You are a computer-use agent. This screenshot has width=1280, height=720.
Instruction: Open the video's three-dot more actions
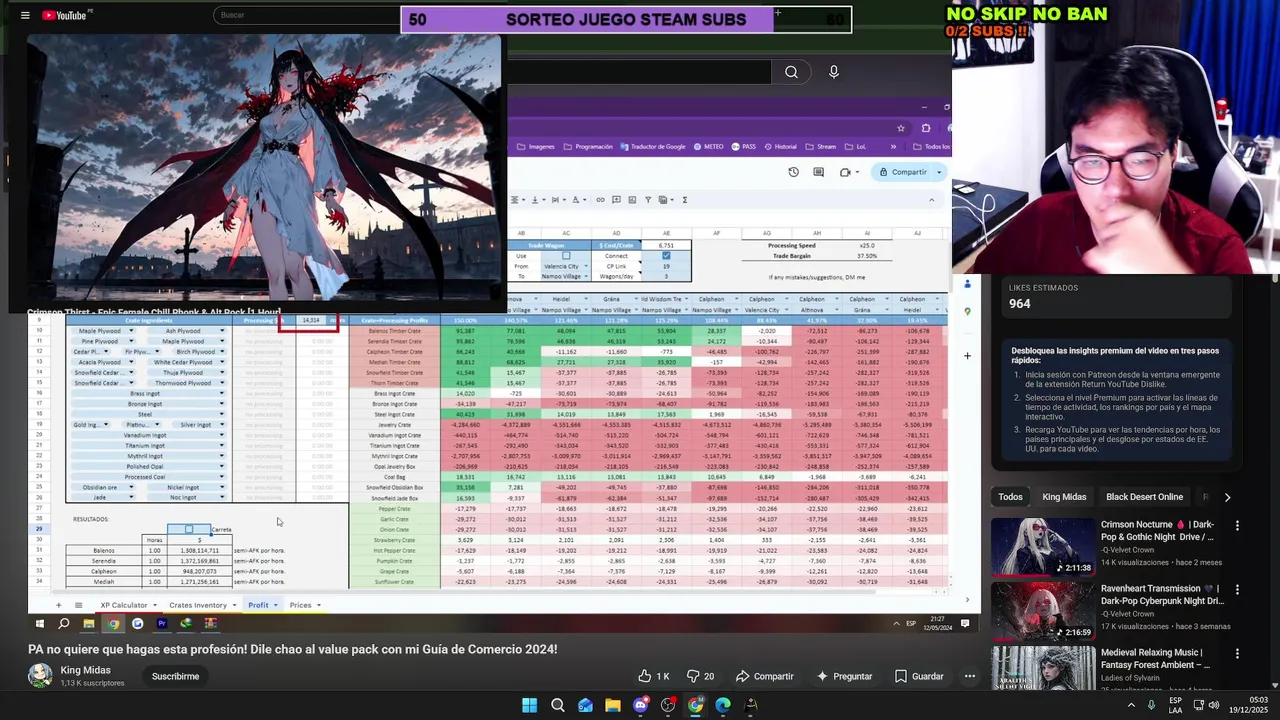pos(969,676)
